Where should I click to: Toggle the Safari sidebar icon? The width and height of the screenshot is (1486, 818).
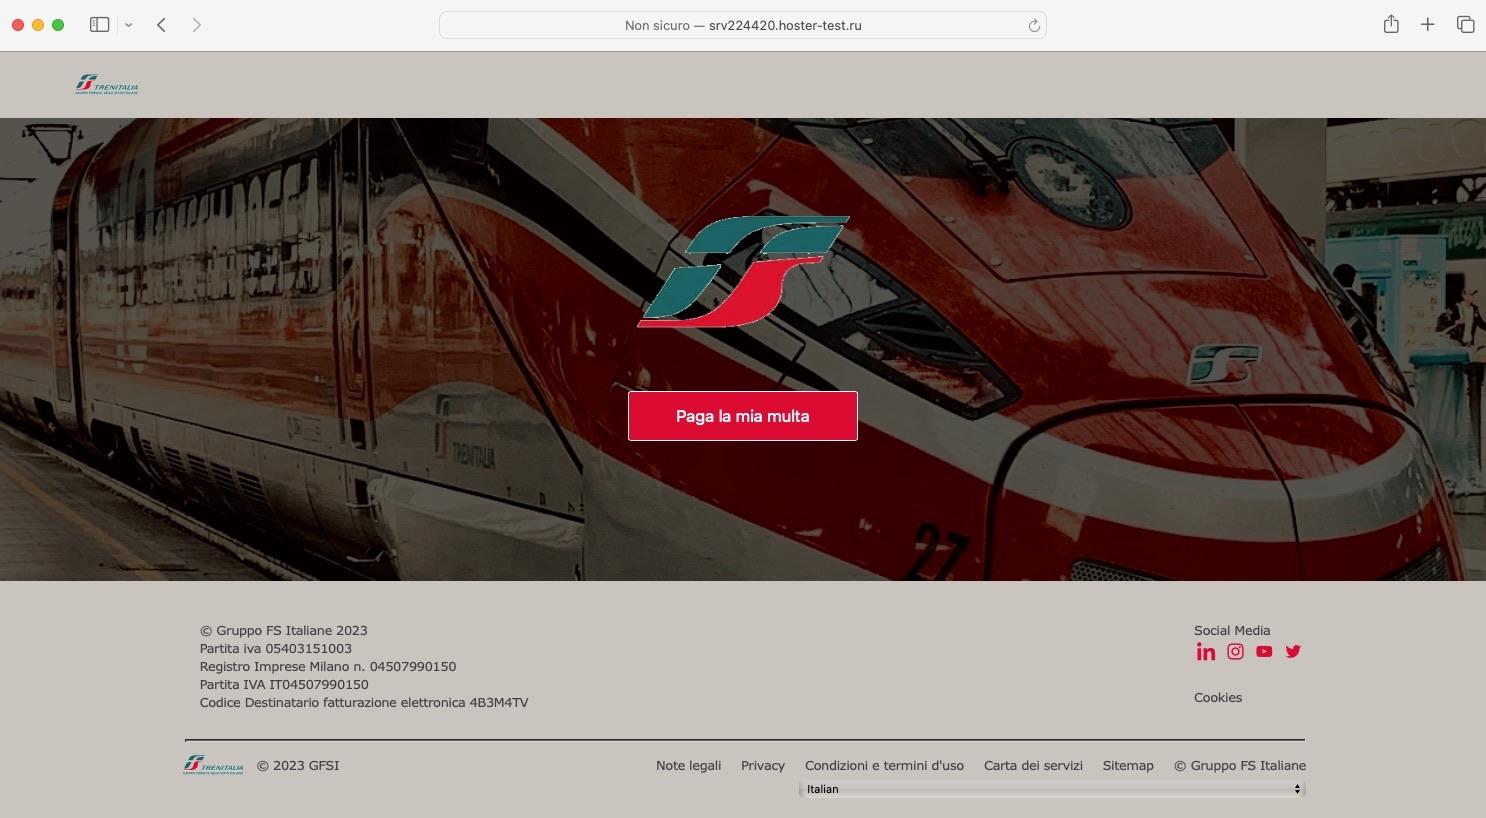point(99,25)
